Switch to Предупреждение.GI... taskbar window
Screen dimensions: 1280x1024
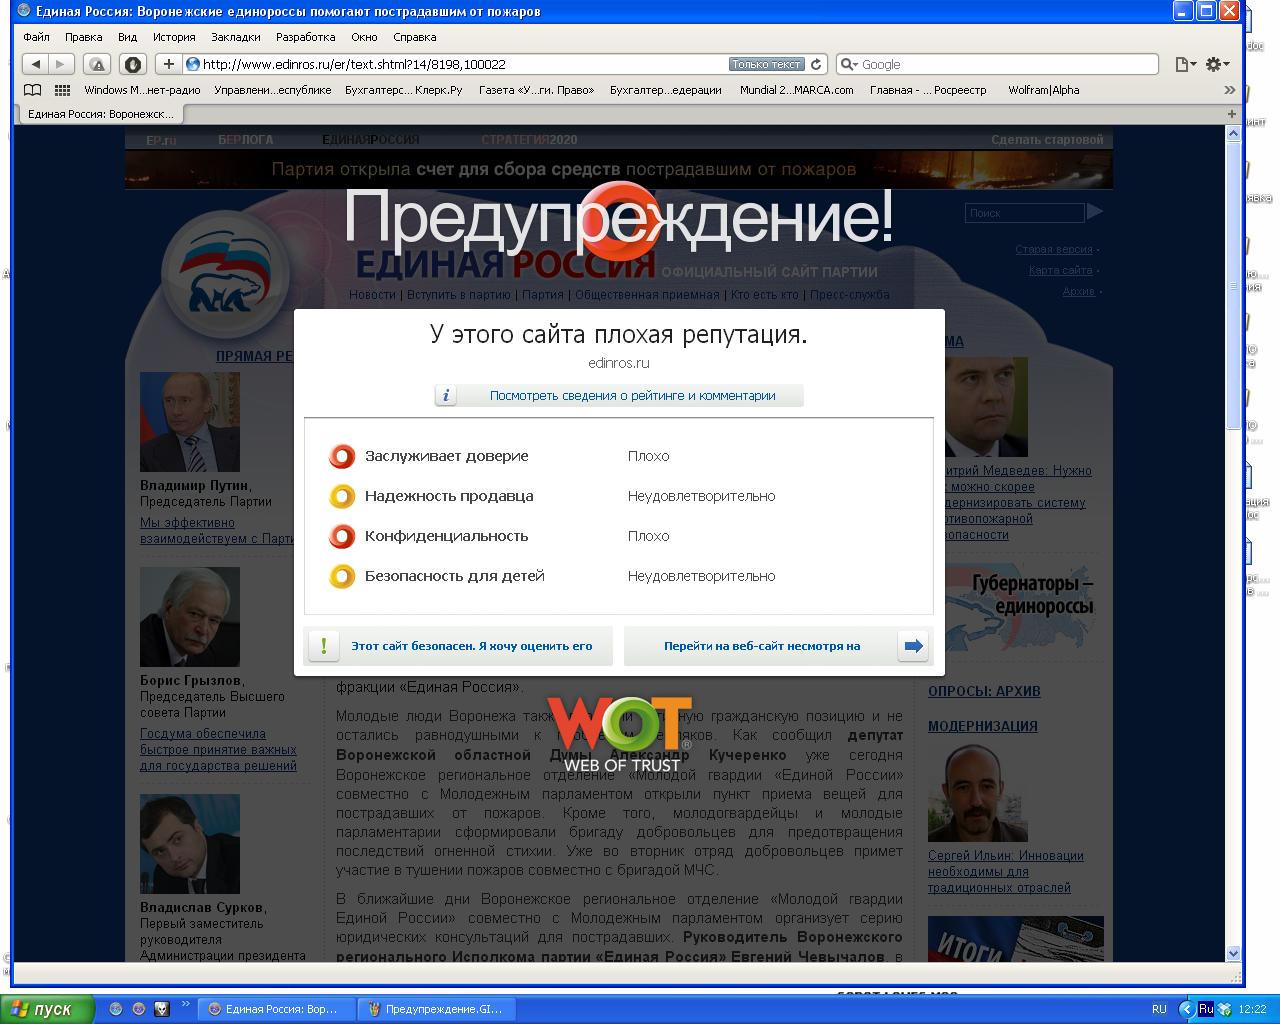[435, 1009]
